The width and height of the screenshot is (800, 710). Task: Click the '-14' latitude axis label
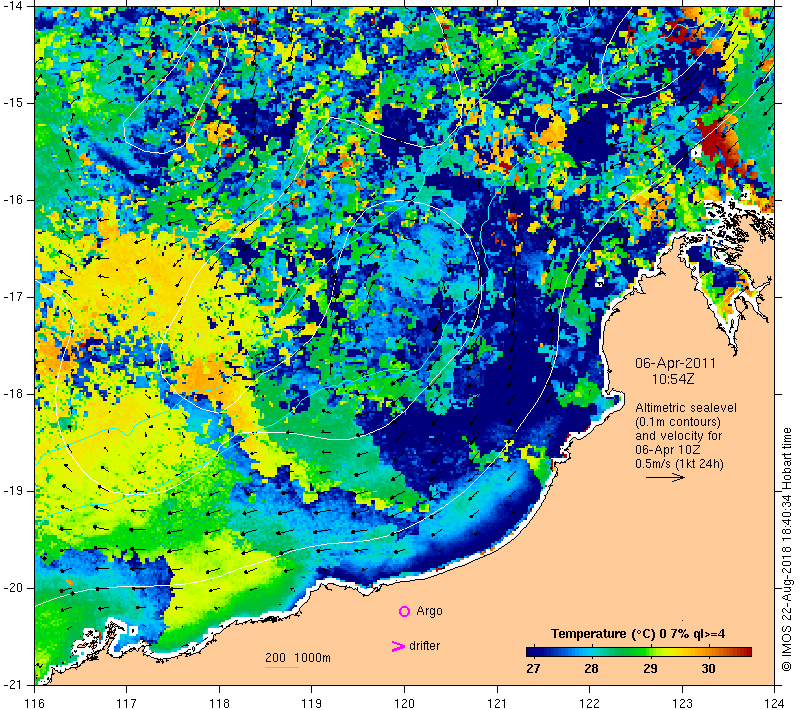click(12, 6)
